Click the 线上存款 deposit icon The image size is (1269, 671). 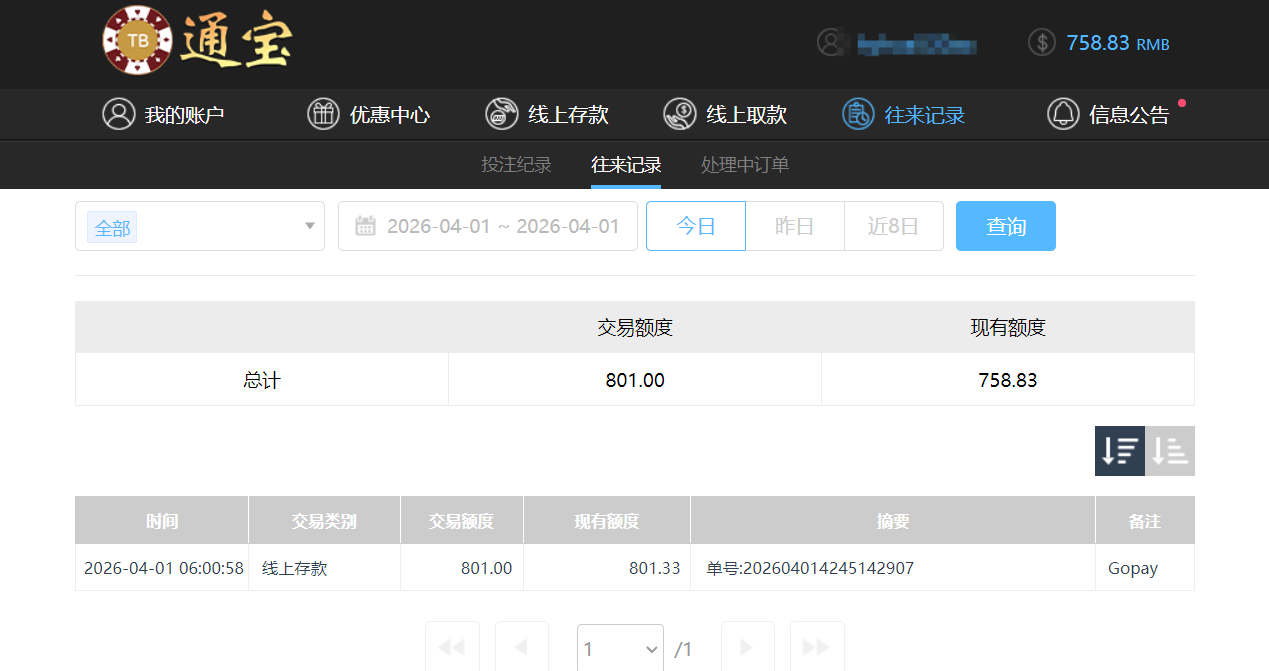click(x=501, y=114)
